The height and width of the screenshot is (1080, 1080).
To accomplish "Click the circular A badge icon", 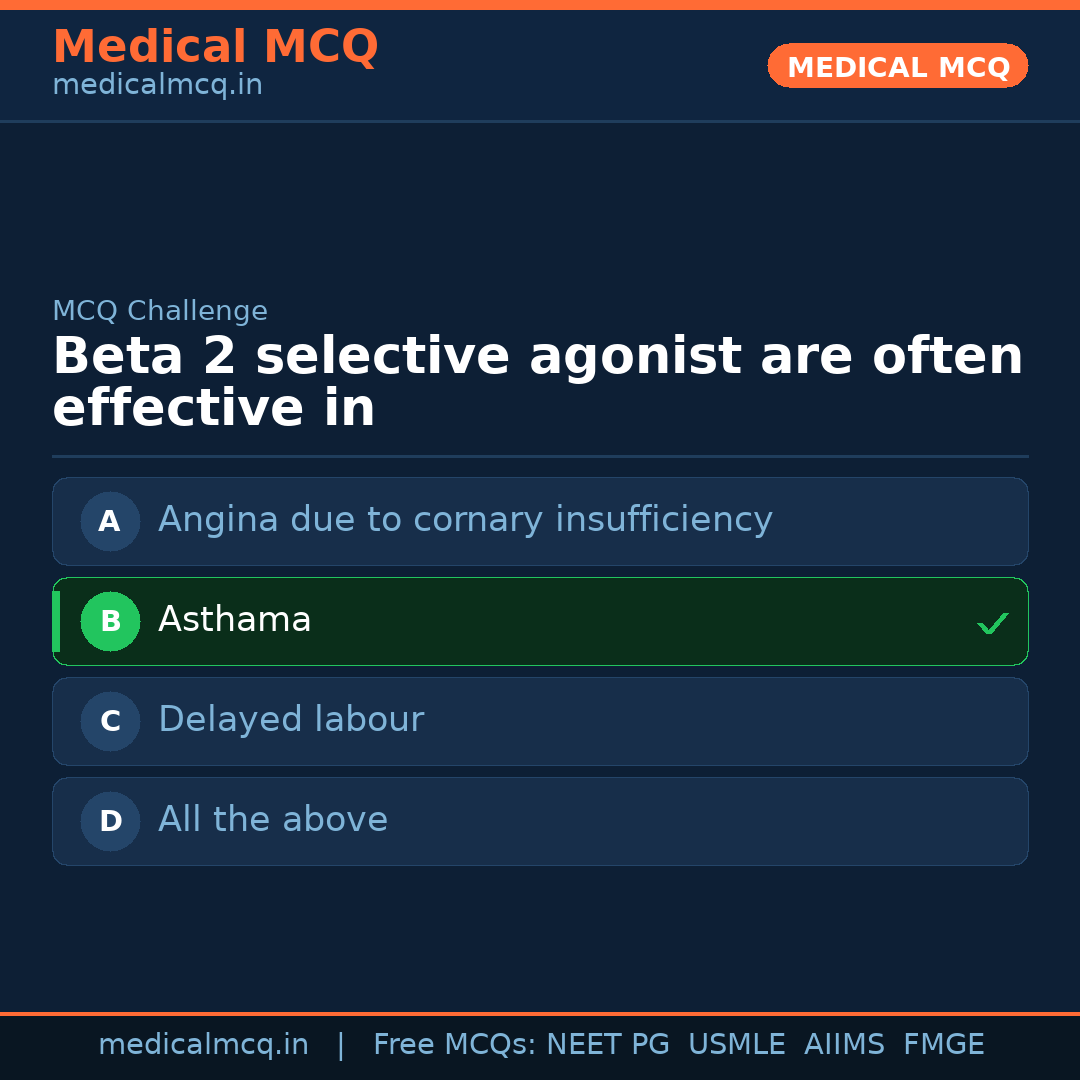I will coord(110,521).
